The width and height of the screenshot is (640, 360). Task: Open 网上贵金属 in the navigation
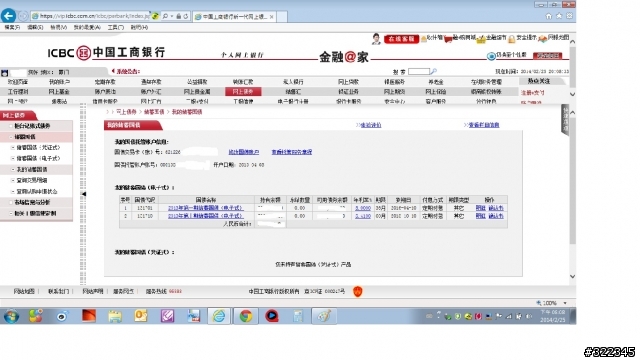(x=197, y=92)
